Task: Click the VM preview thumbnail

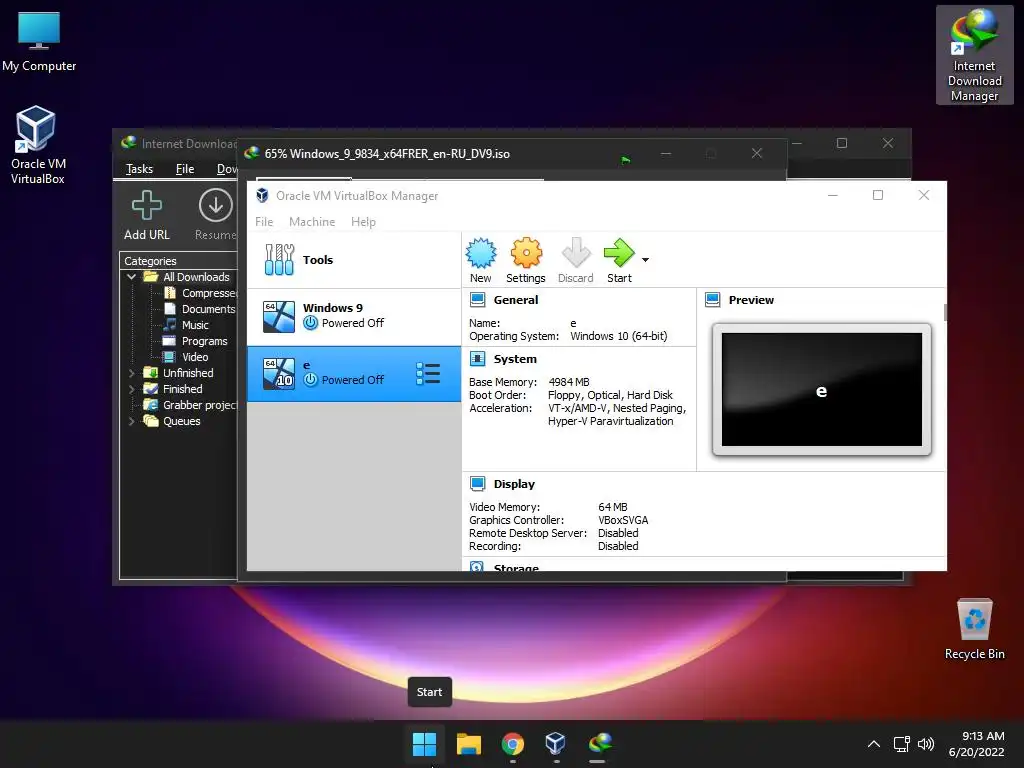Action: [x=822, y=389]
